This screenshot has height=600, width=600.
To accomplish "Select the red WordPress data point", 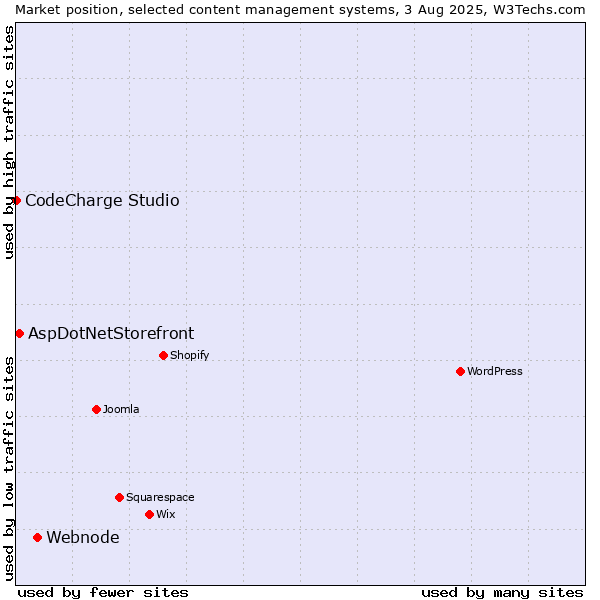I will pos(460,371).
